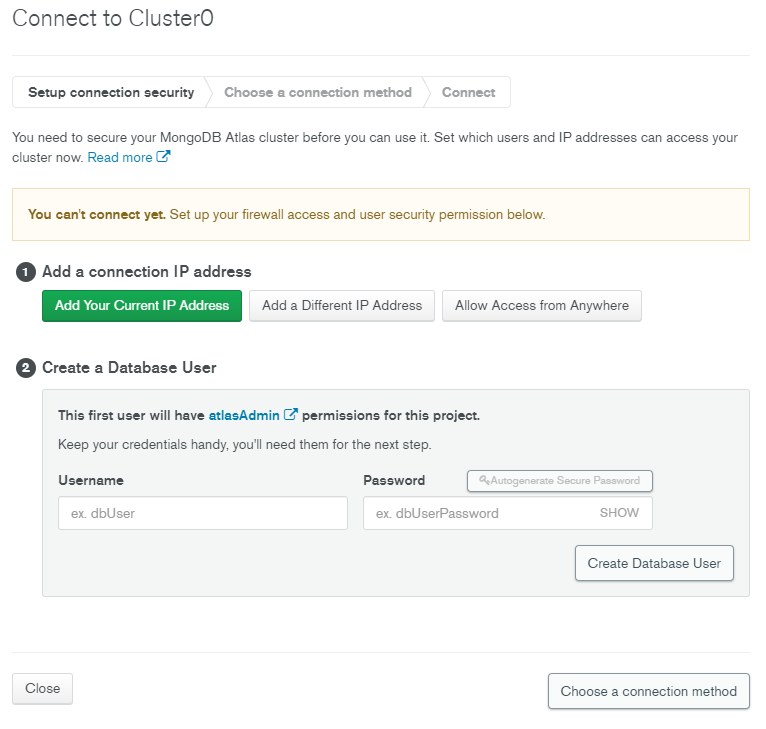Click external link icon next to atlasAdmin
Viewport: 766px width, 729px height.
(291, 415)
